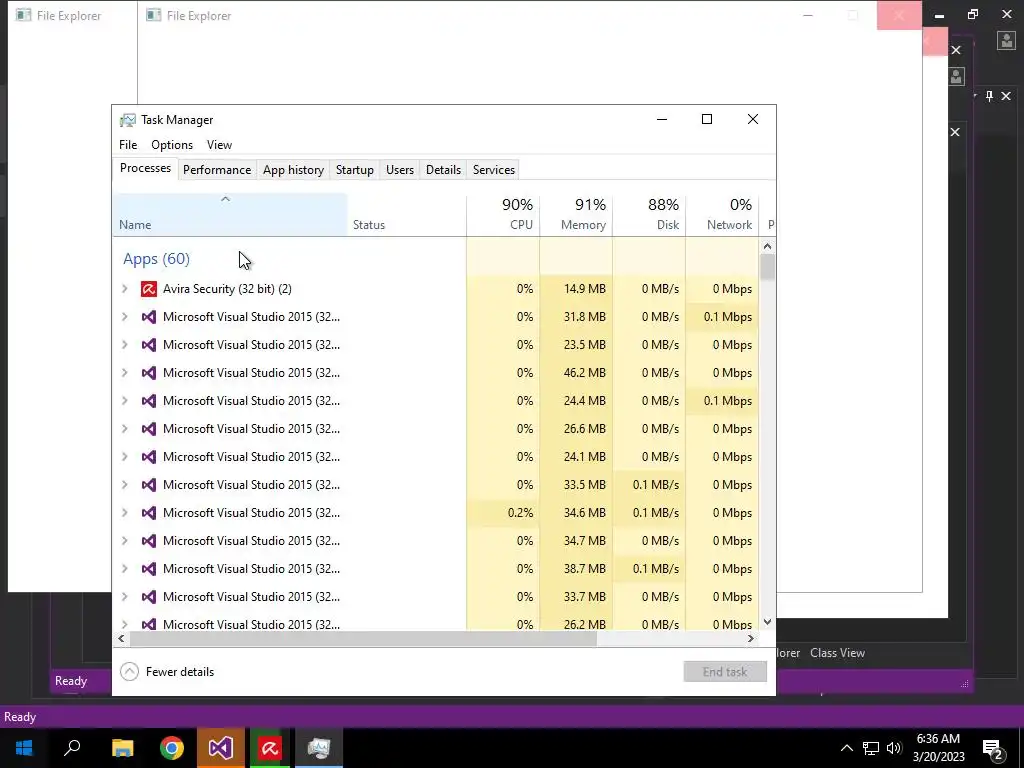Open taskbar Search magnifier

pyautogui.click(x=72, y=748)
